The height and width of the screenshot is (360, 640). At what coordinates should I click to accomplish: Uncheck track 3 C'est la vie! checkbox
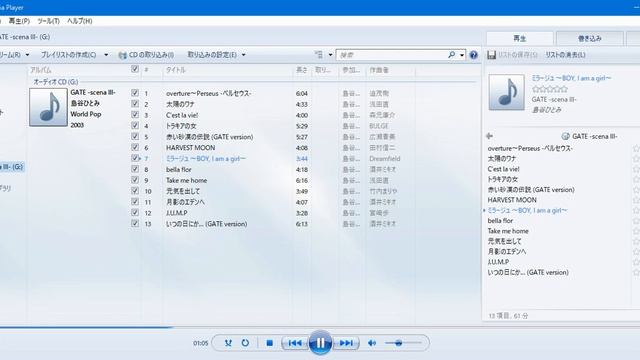point(135,115)
